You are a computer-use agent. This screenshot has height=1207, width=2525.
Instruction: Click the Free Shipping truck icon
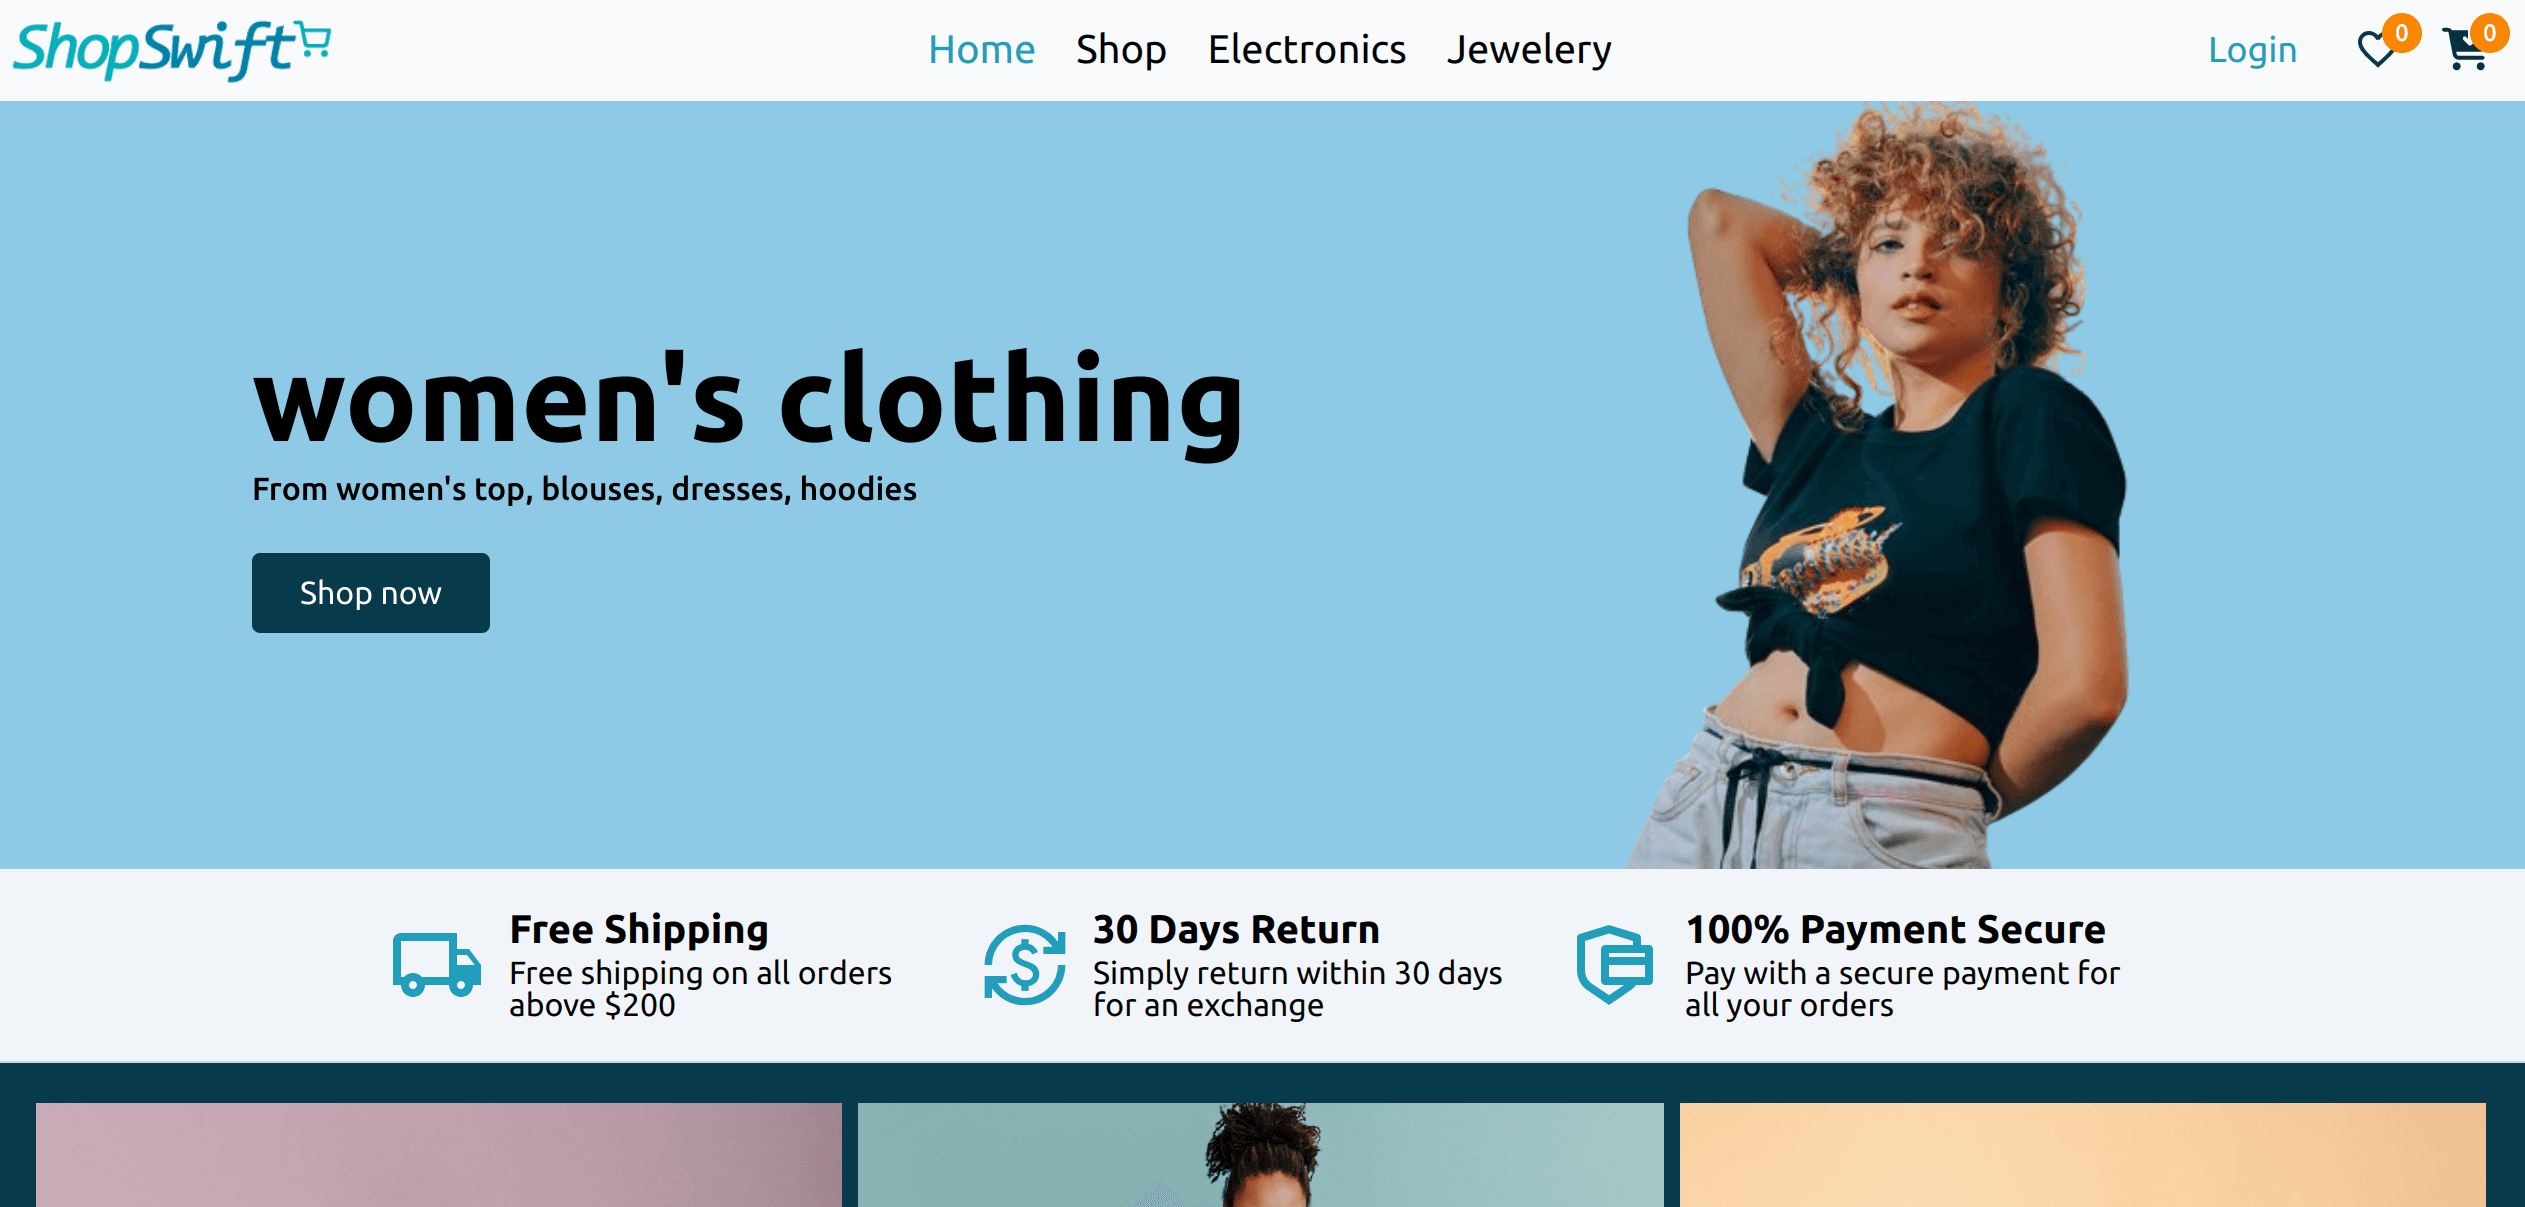tap(436, 965)
